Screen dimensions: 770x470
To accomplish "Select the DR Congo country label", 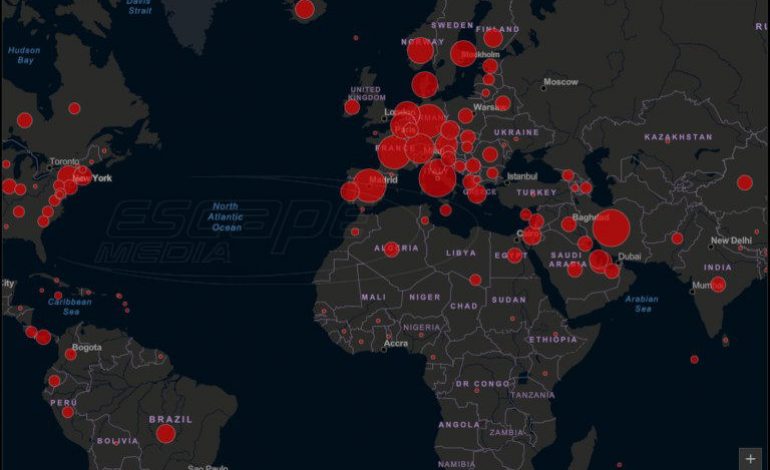I will pos(483,384).
